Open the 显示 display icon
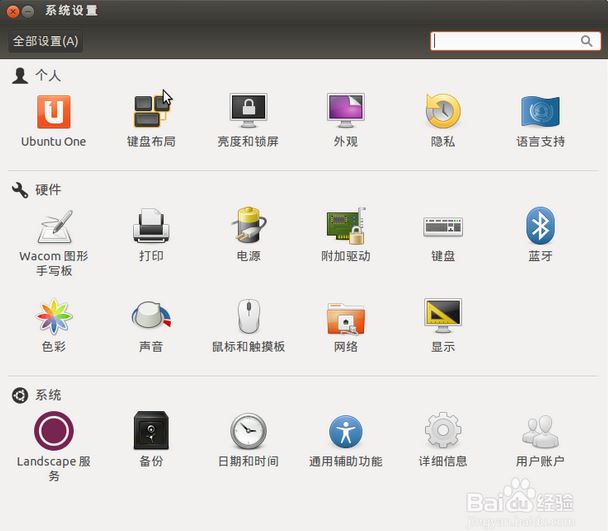Screen dimensions: 608x531 443,315
